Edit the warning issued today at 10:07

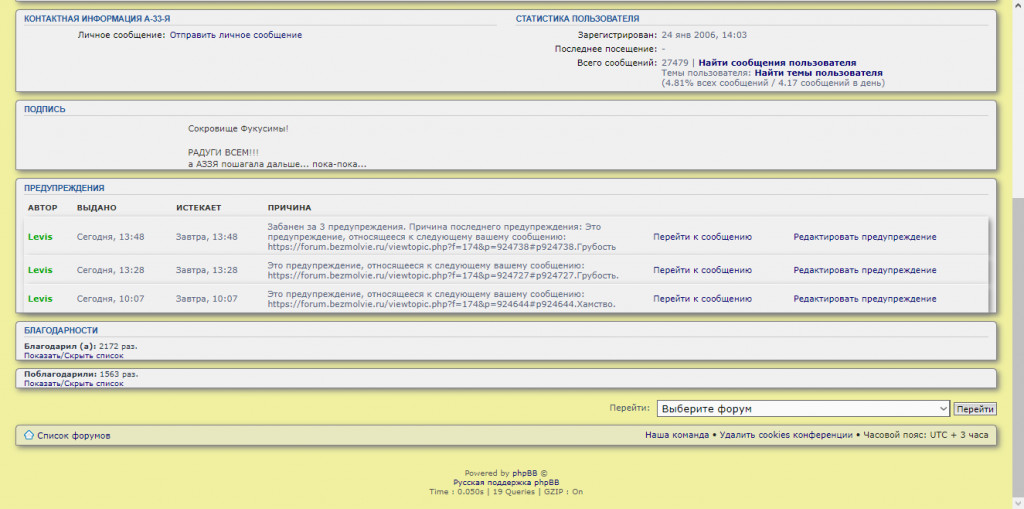click(x=865, y=299)
